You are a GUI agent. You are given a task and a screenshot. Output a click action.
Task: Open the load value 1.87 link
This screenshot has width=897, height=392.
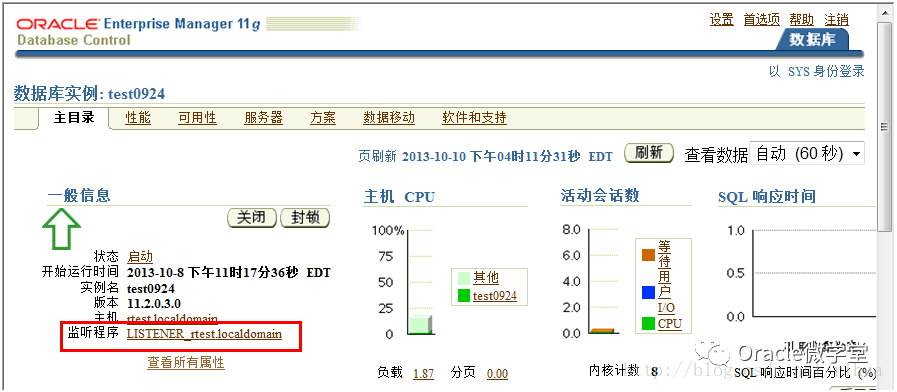coord(423,374)
